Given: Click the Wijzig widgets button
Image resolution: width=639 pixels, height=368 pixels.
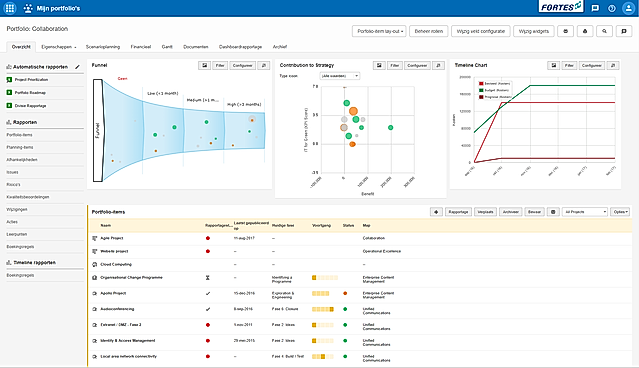Looking at the screenshot, I should click(534, 31).
